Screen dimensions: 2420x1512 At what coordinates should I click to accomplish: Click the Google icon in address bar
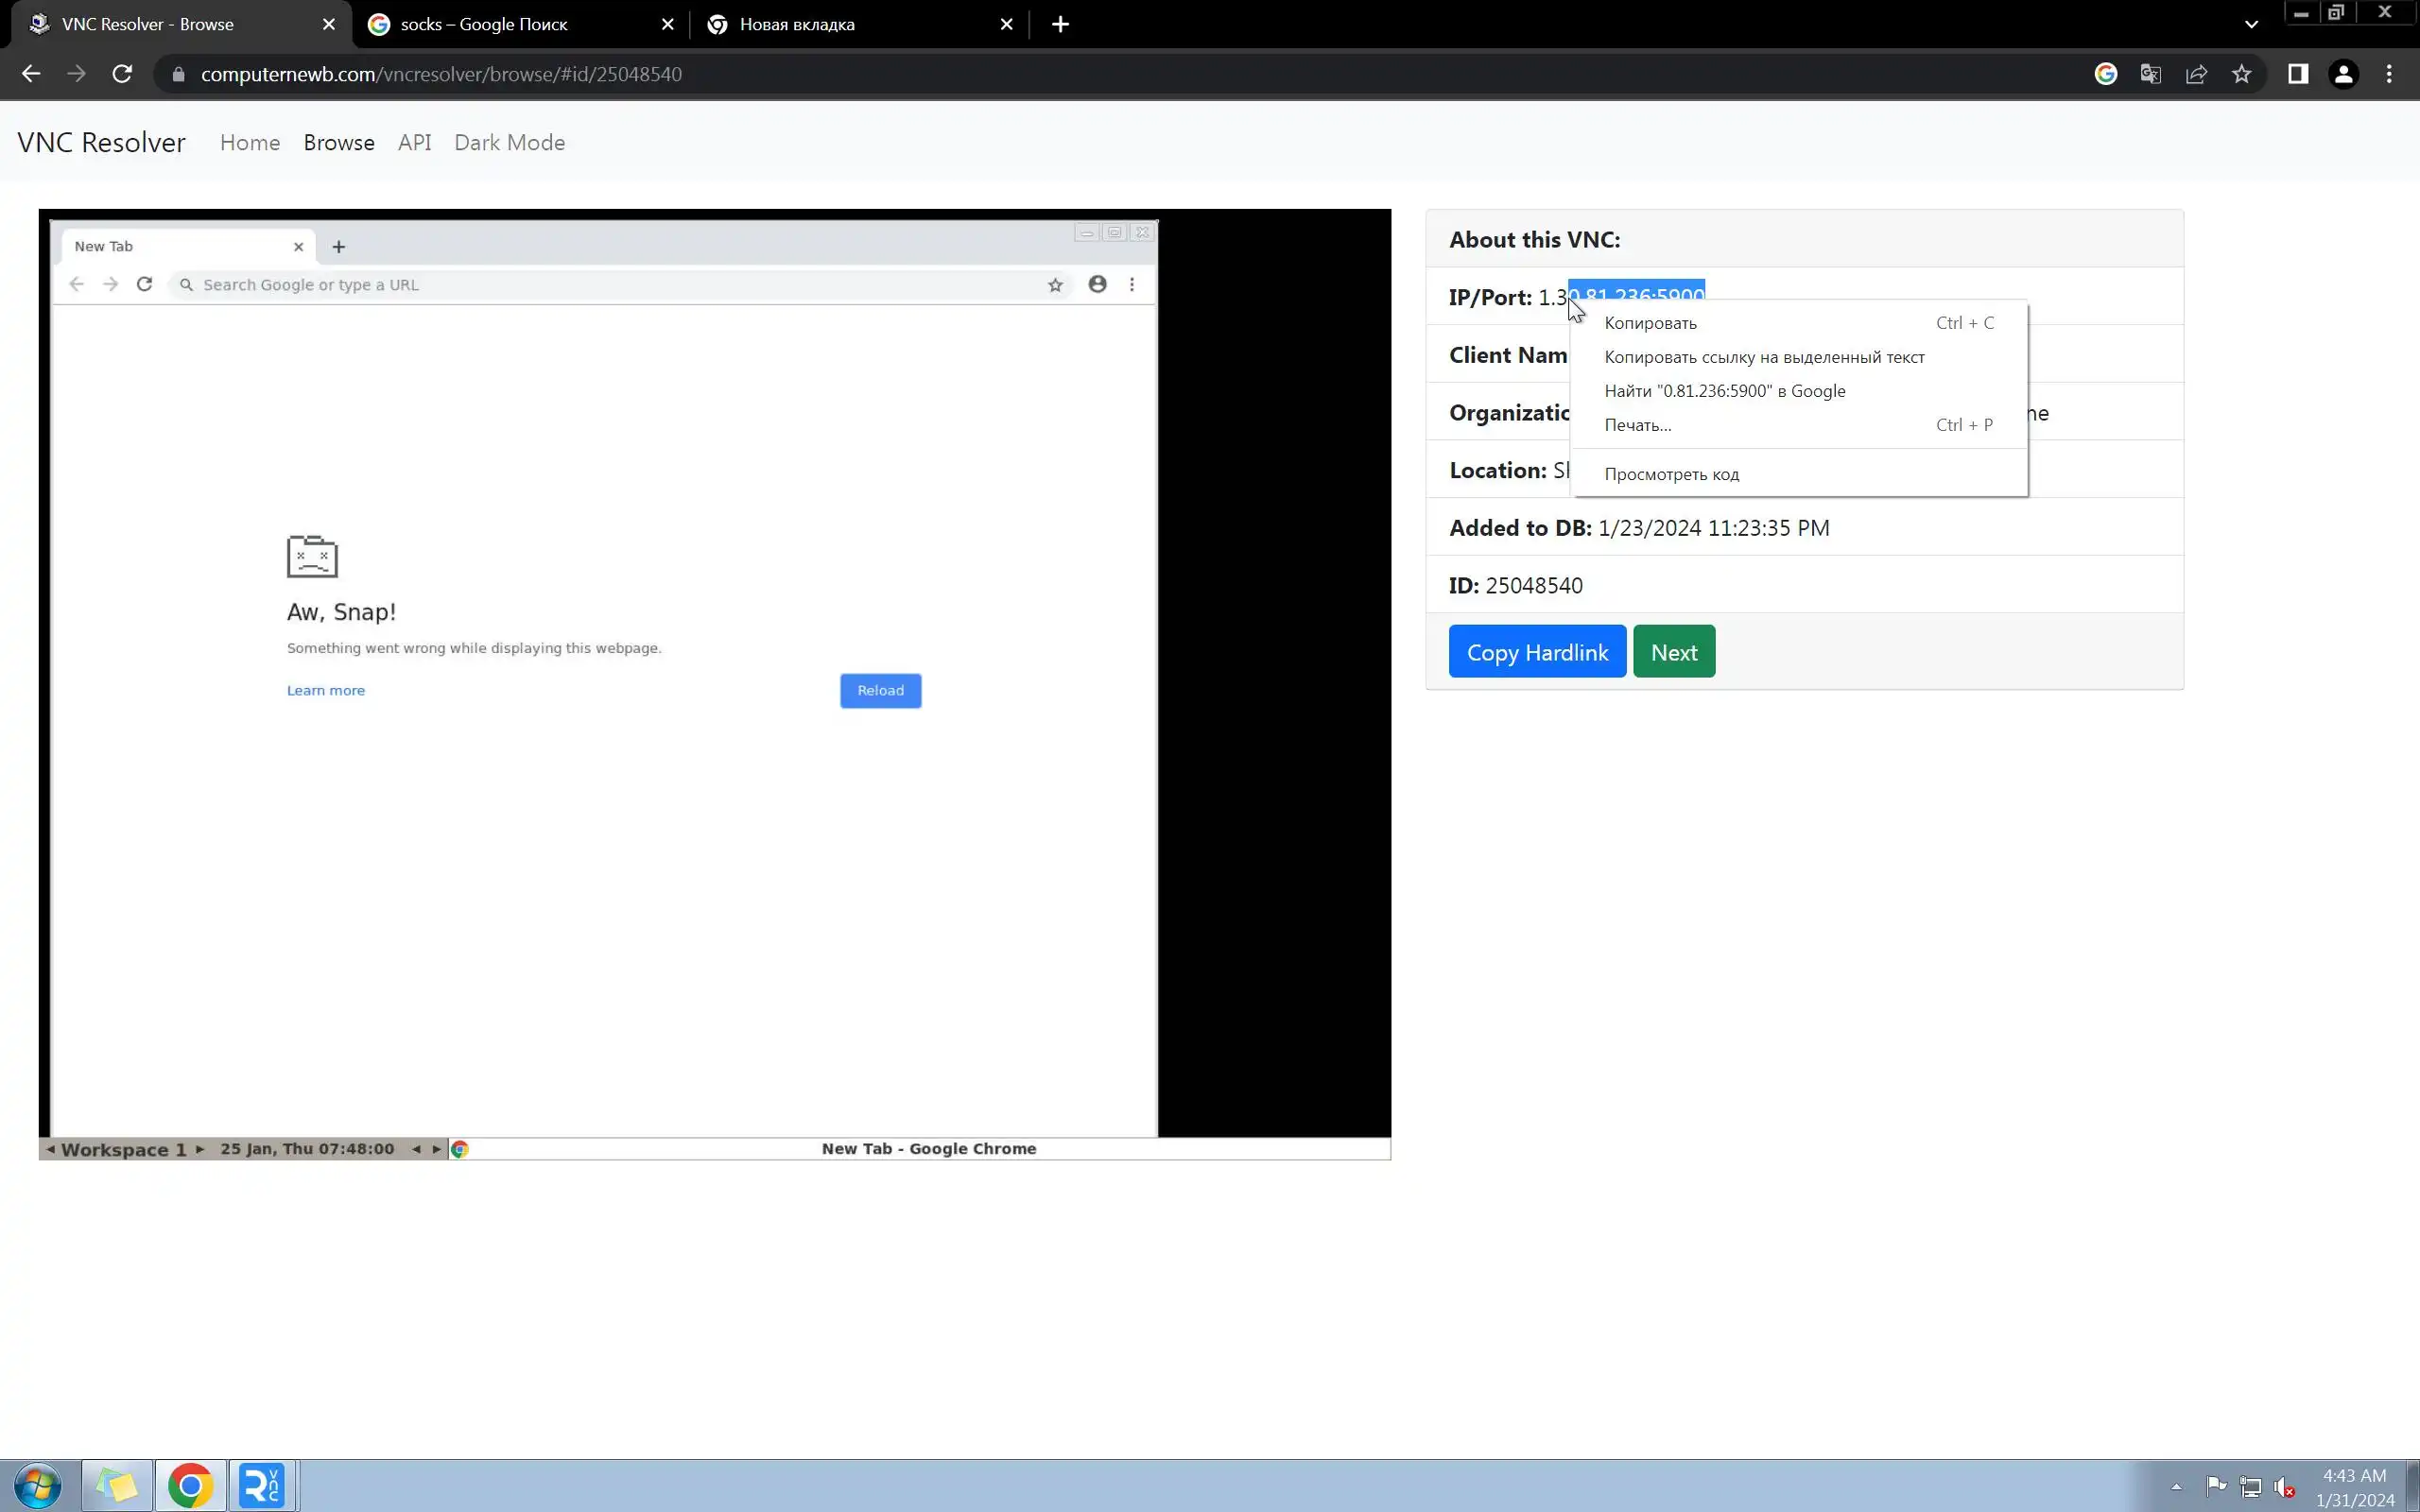[2105, 74]
